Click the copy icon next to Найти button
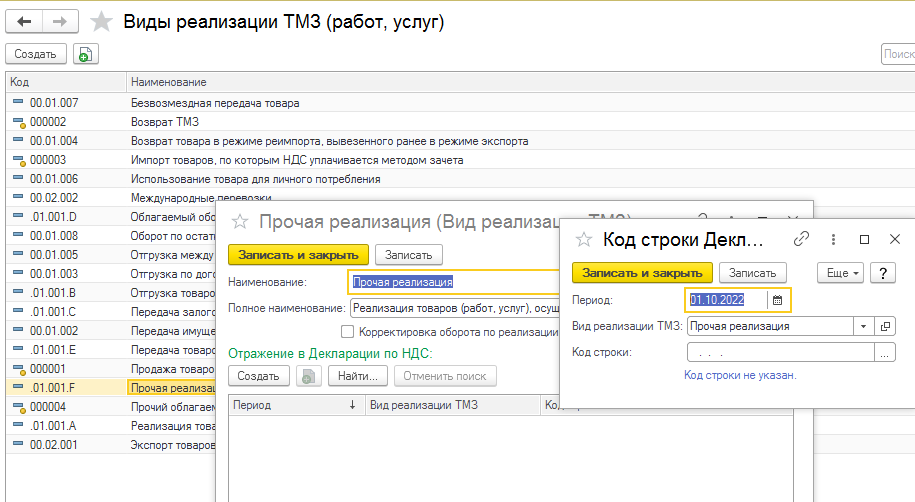The width and height of the screenshot is (915, 502). tap(309, 376)
